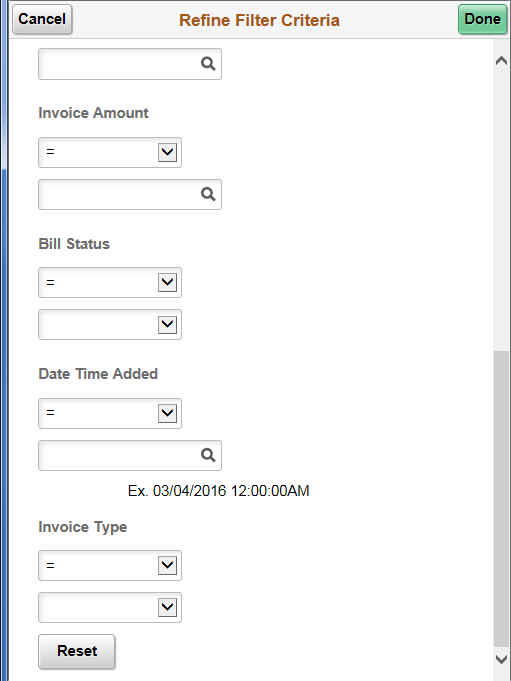The height and width of the screenshot is (681, 511).
Task: Click the scrollbar up arrow
Action: click(x=501, y=61)
